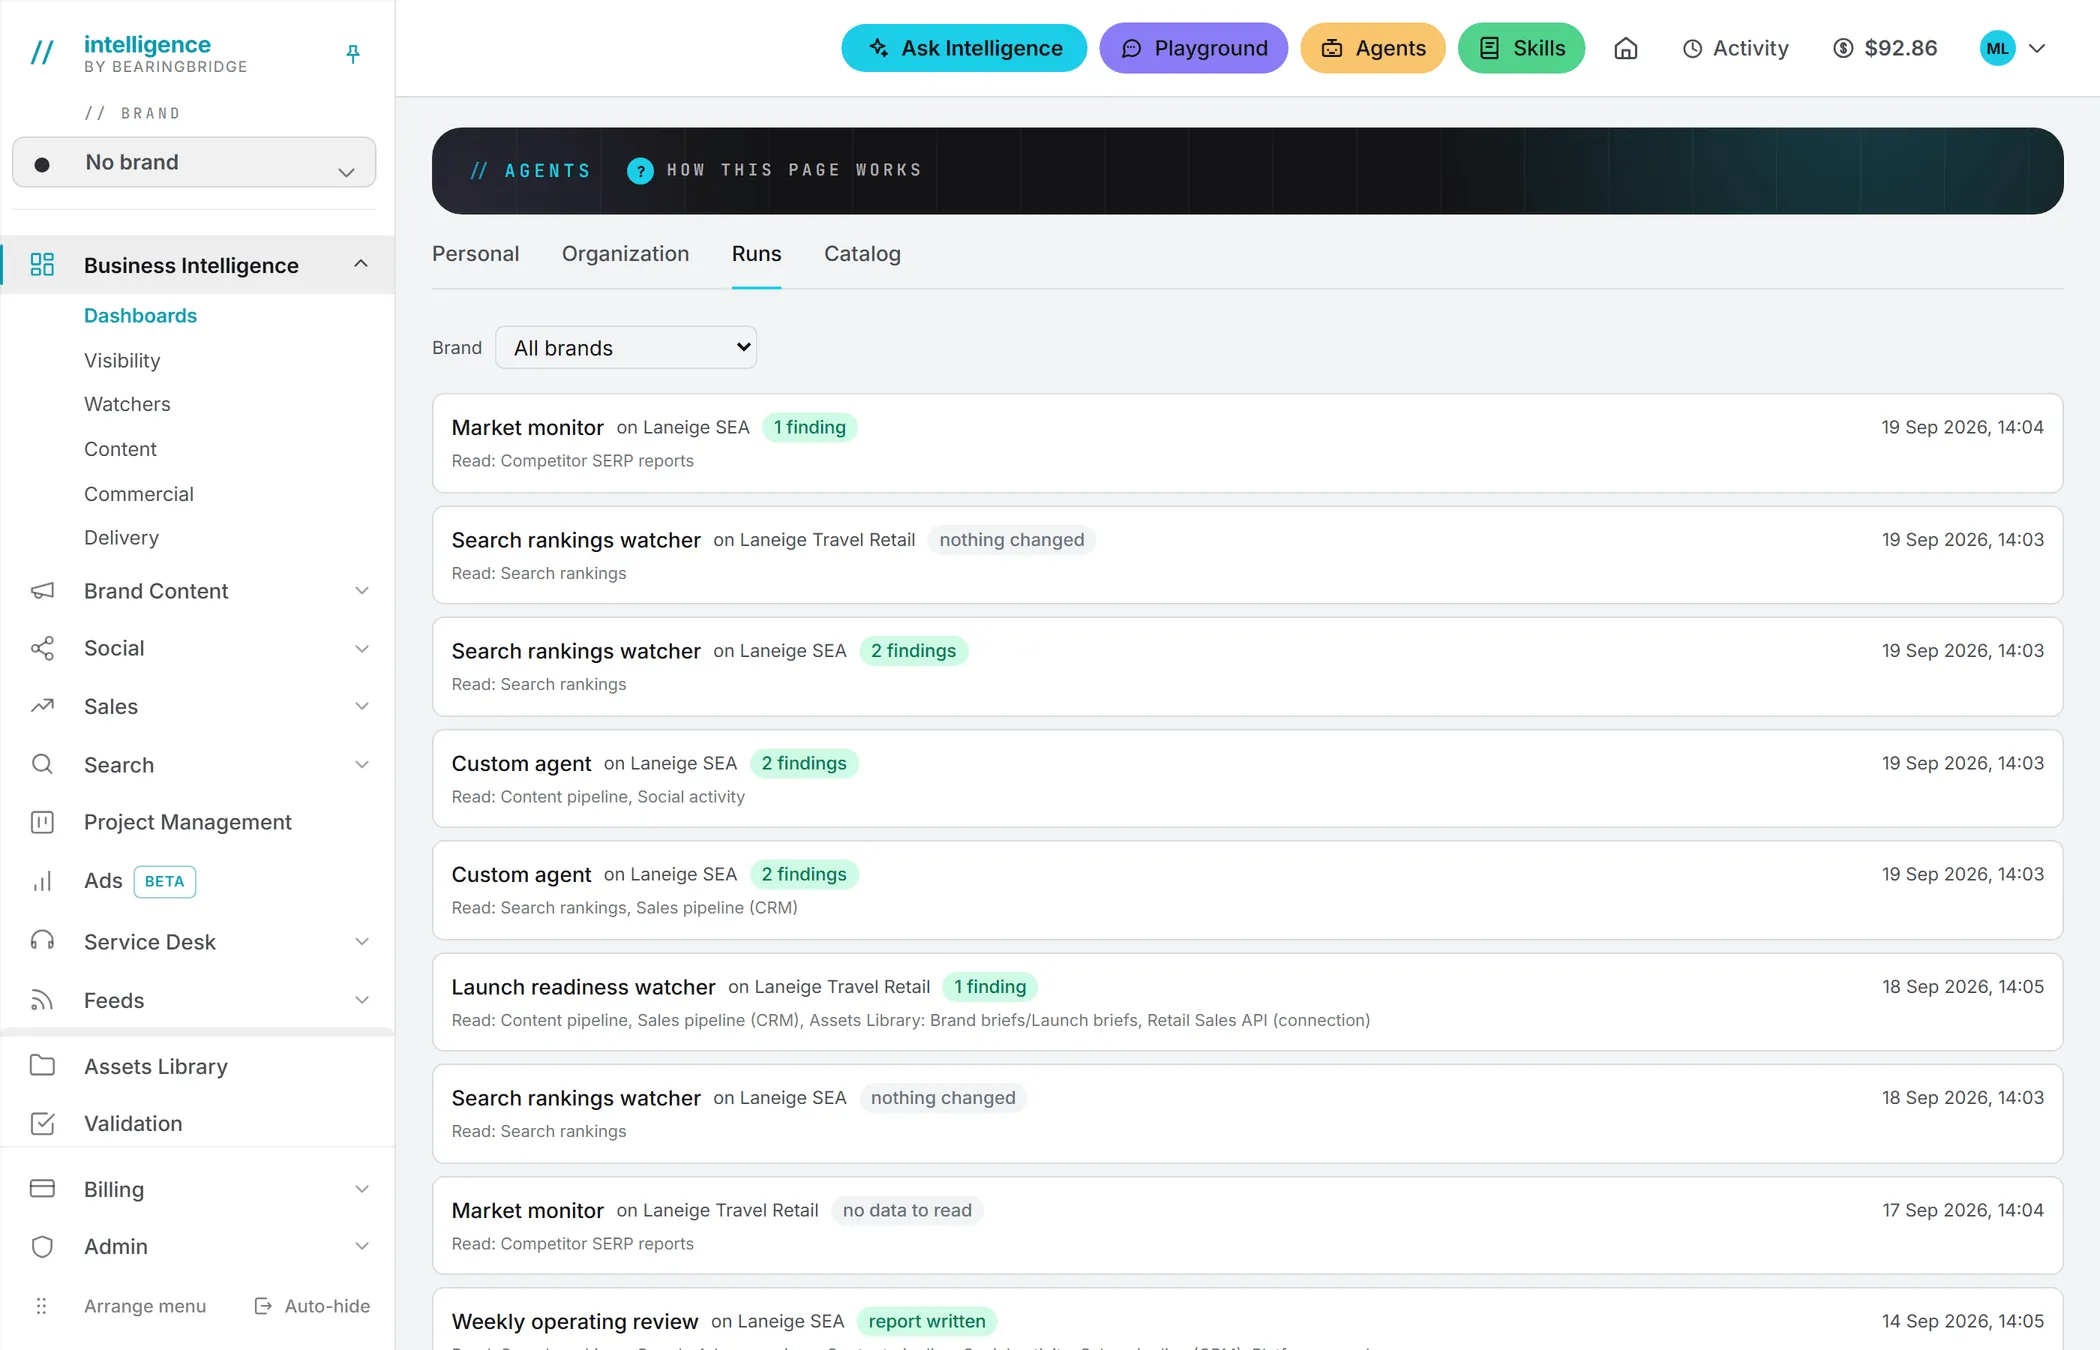Switch to the Personal tab
2100x1350 pixels.
pyautogui.click(x=475, y=254)
